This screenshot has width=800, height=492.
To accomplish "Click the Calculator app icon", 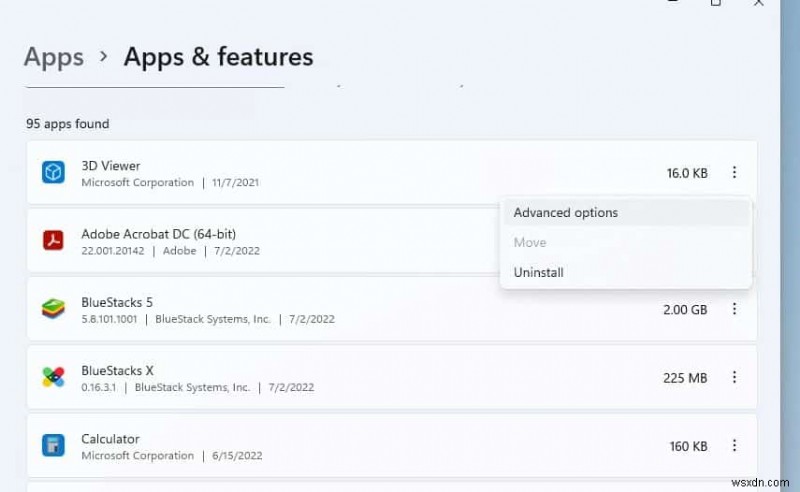I will pyautogui.click(x=53, y=445).
